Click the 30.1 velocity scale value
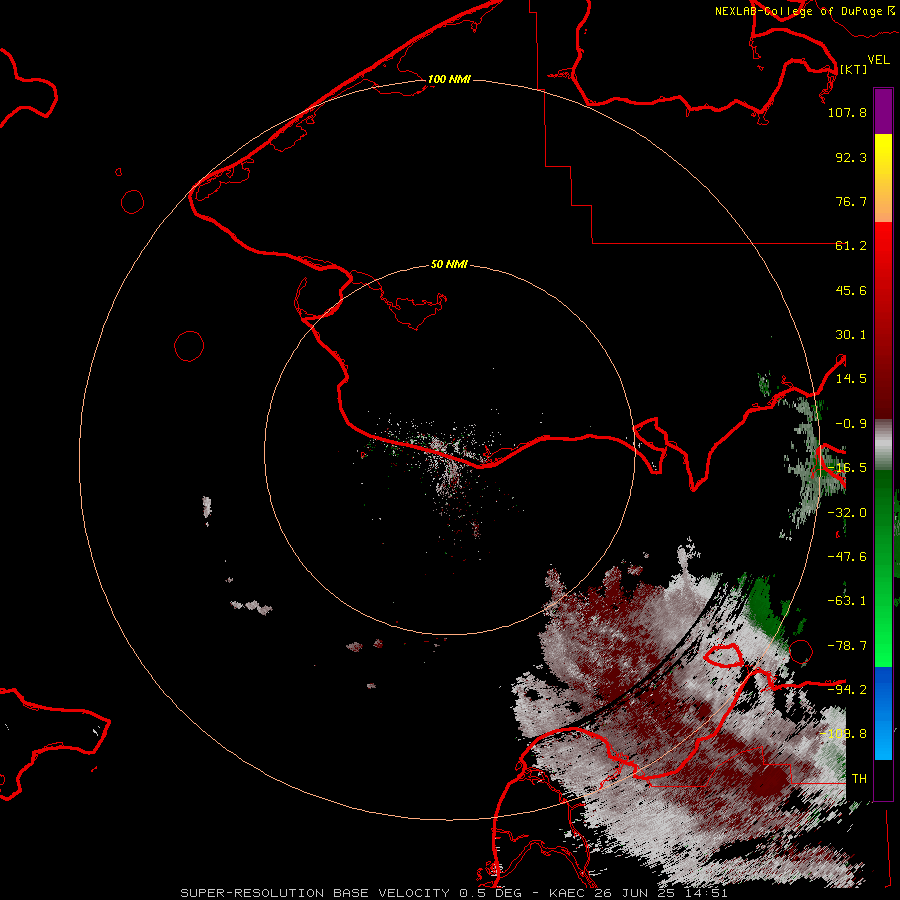The height and width of the screenshot is (900, 900). click(851, 335)
